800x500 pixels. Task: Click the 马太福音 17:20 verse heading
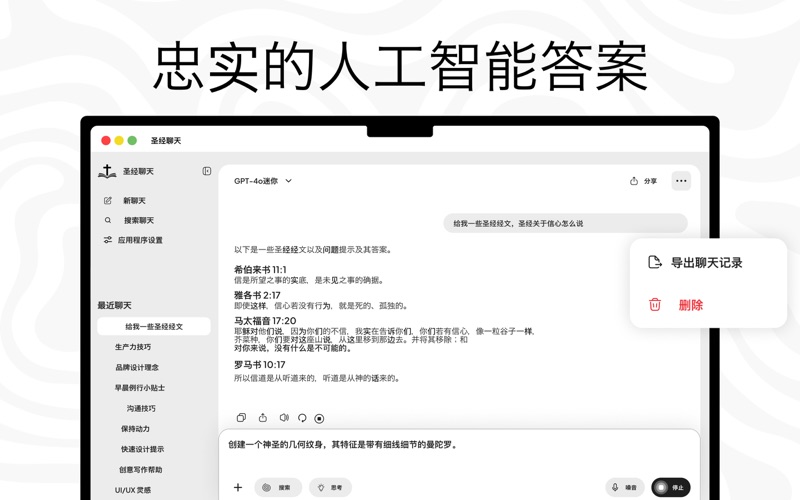(265, 320)
